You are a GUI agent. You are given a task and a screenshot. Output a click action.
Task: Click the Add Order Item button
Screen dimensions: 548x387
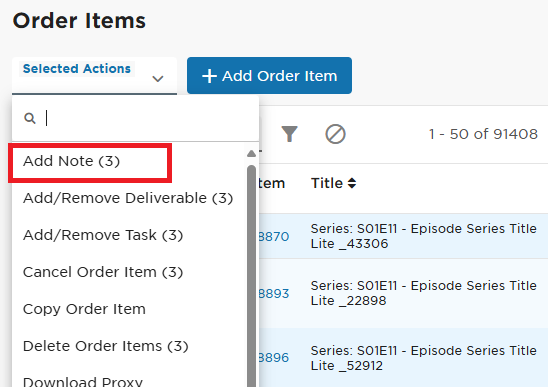(269, 76)
